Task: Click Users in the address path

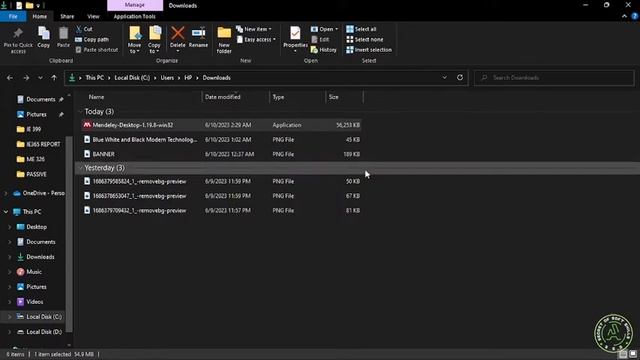Action: coord(167,78)
